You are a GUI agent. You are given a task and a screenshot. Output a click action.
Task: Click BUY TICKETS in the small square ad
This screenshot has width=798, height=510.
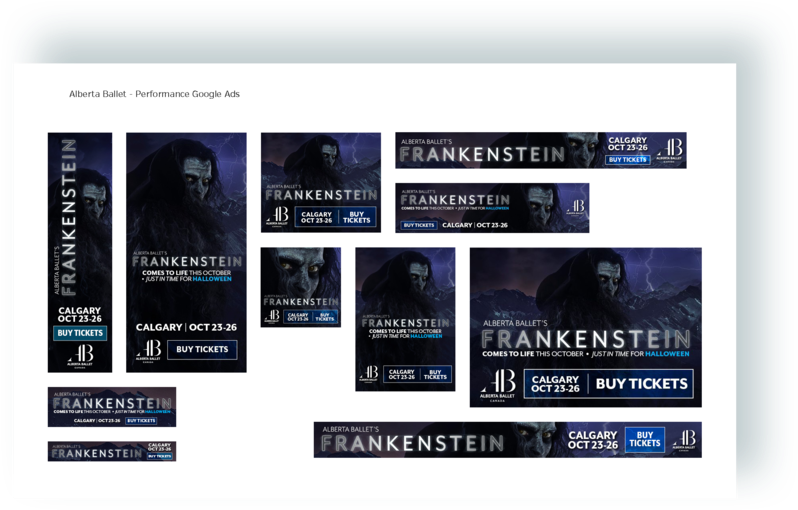tap(325, 317)
